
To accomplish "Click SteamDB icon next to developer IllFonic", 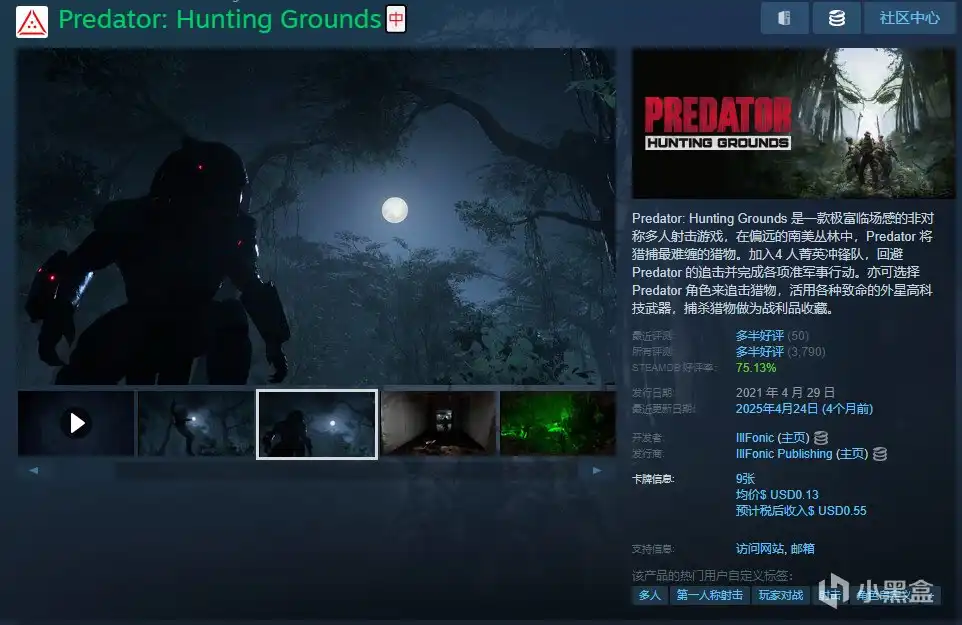I will click(x=821, y=438).
